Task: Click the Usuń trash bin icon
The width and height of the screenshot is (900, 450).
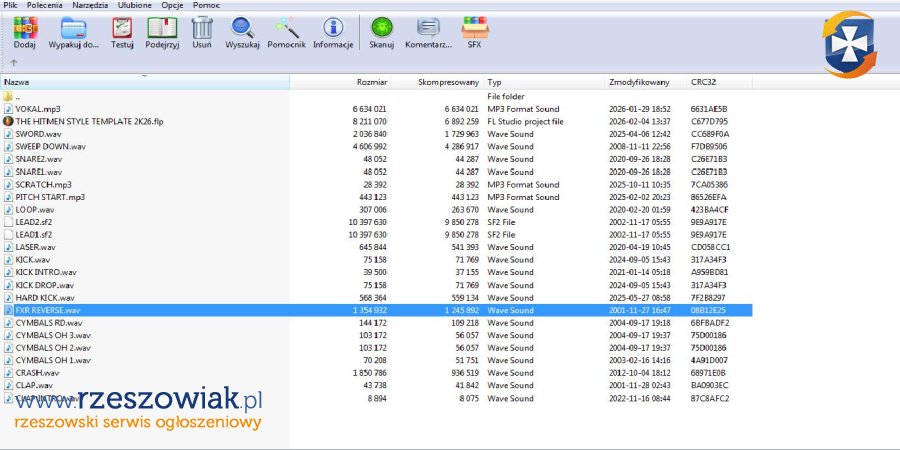Action: pos(202,30)
